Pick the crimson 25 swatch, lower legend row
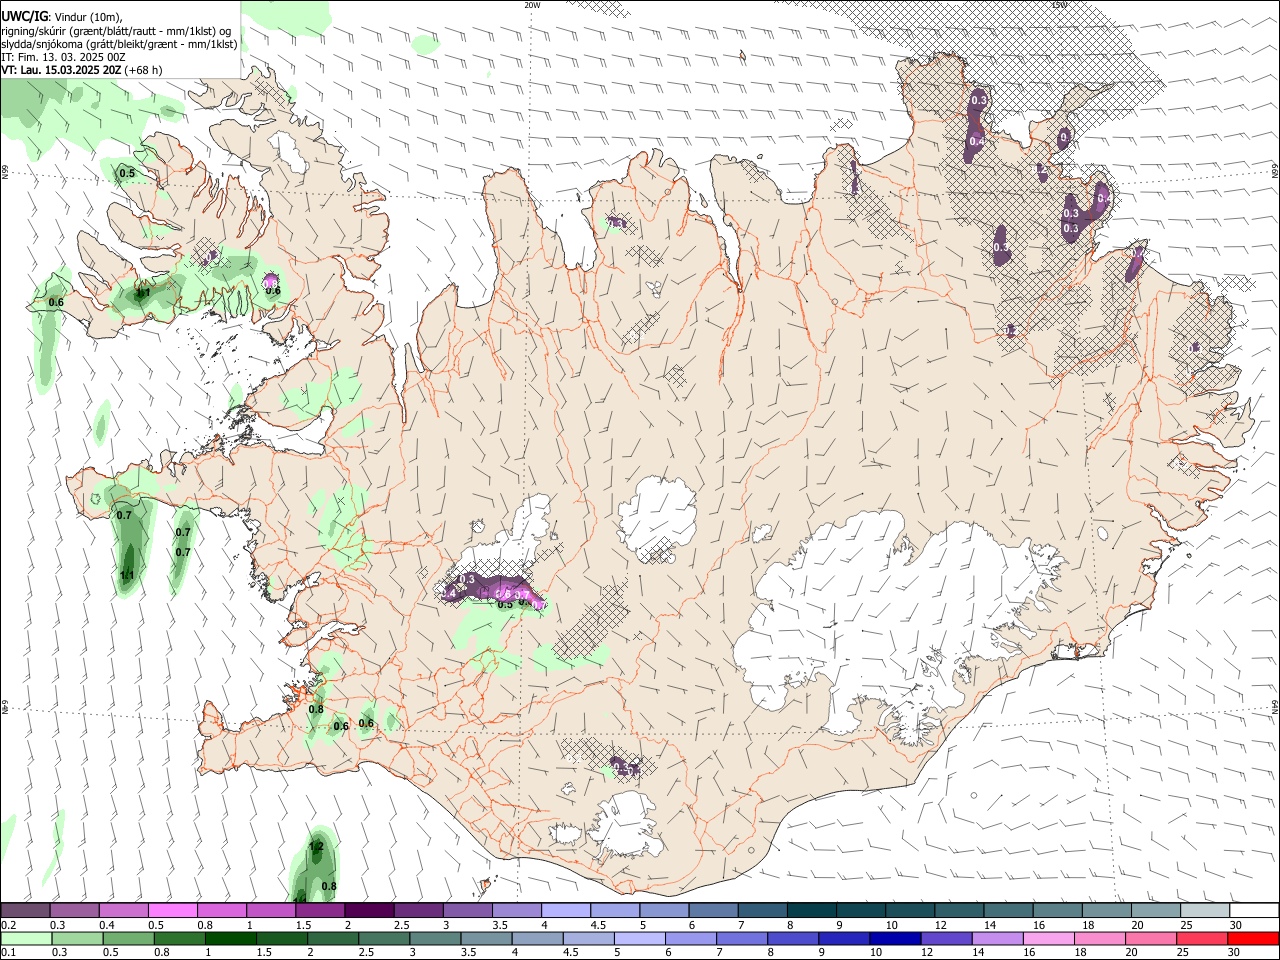This screenshot has width=1280, height=960. [x=1202, y=938]
